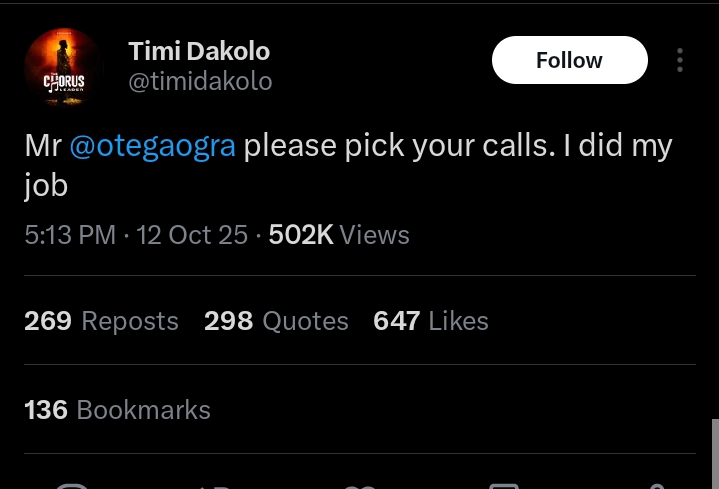Viewport: 719px width, 489px height.
Task: Open the 269 Reposts list
Action: 100,321
